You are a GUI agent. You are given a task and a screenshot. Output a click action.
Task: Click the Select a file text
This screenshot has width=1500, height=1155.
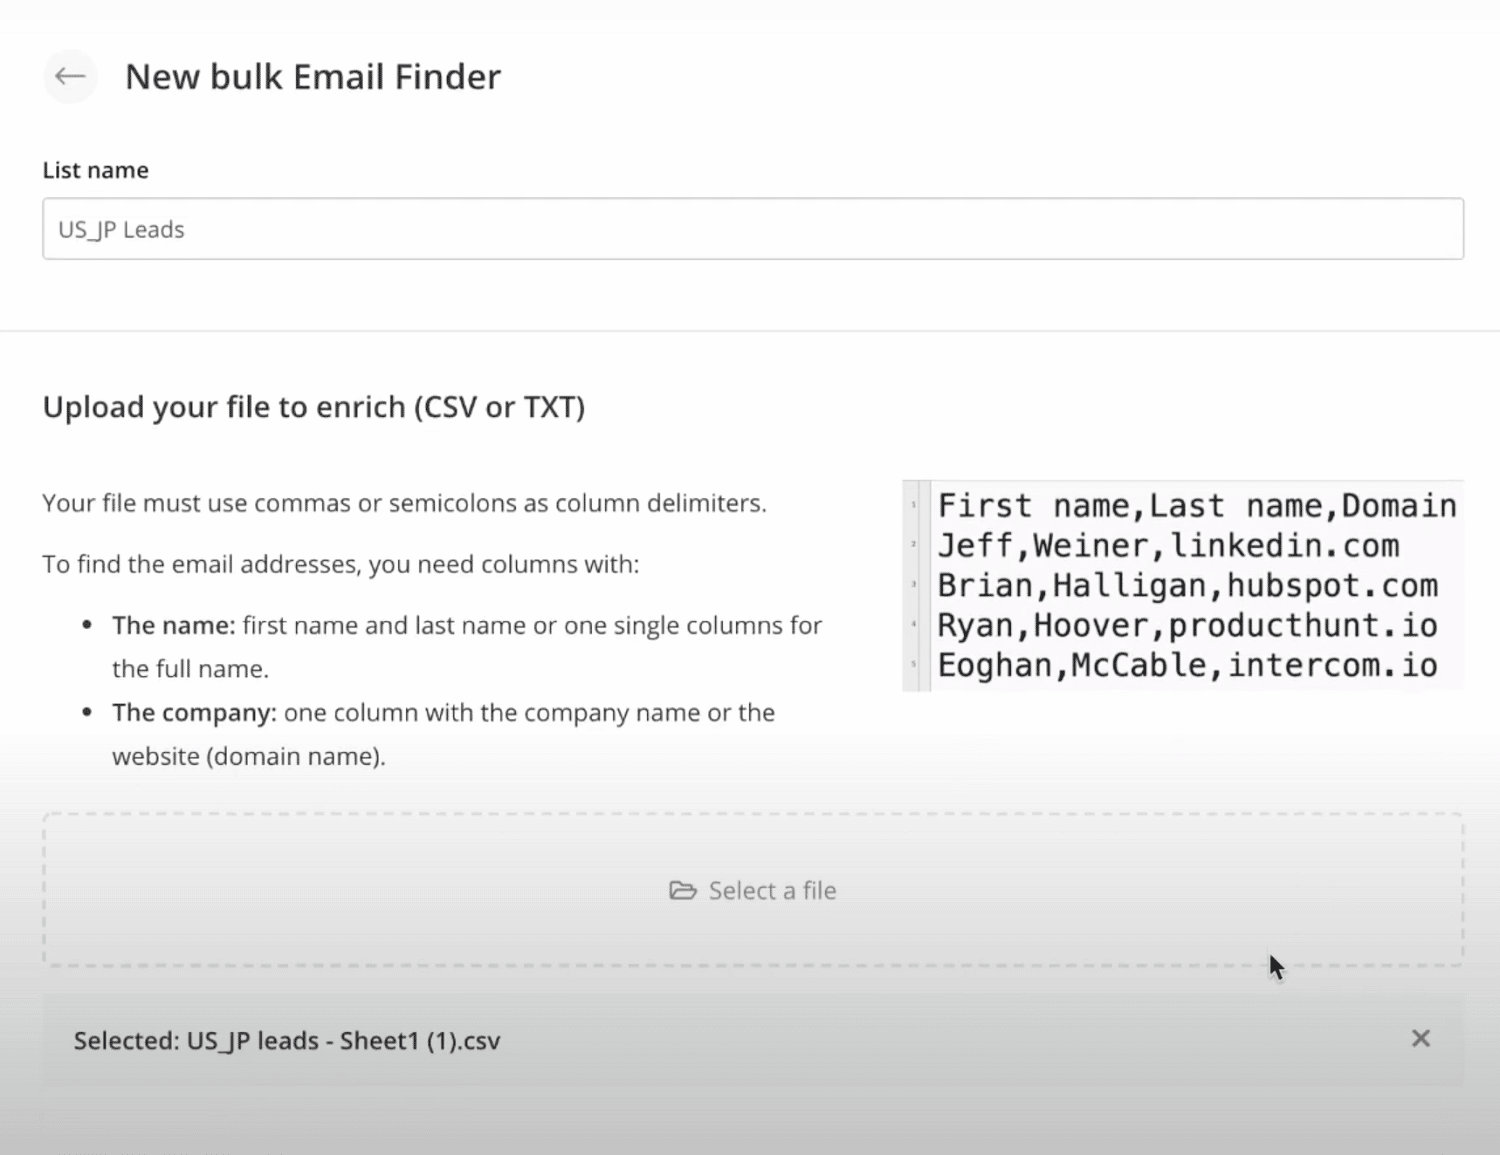pyautogui.click(x=772, y=890)
